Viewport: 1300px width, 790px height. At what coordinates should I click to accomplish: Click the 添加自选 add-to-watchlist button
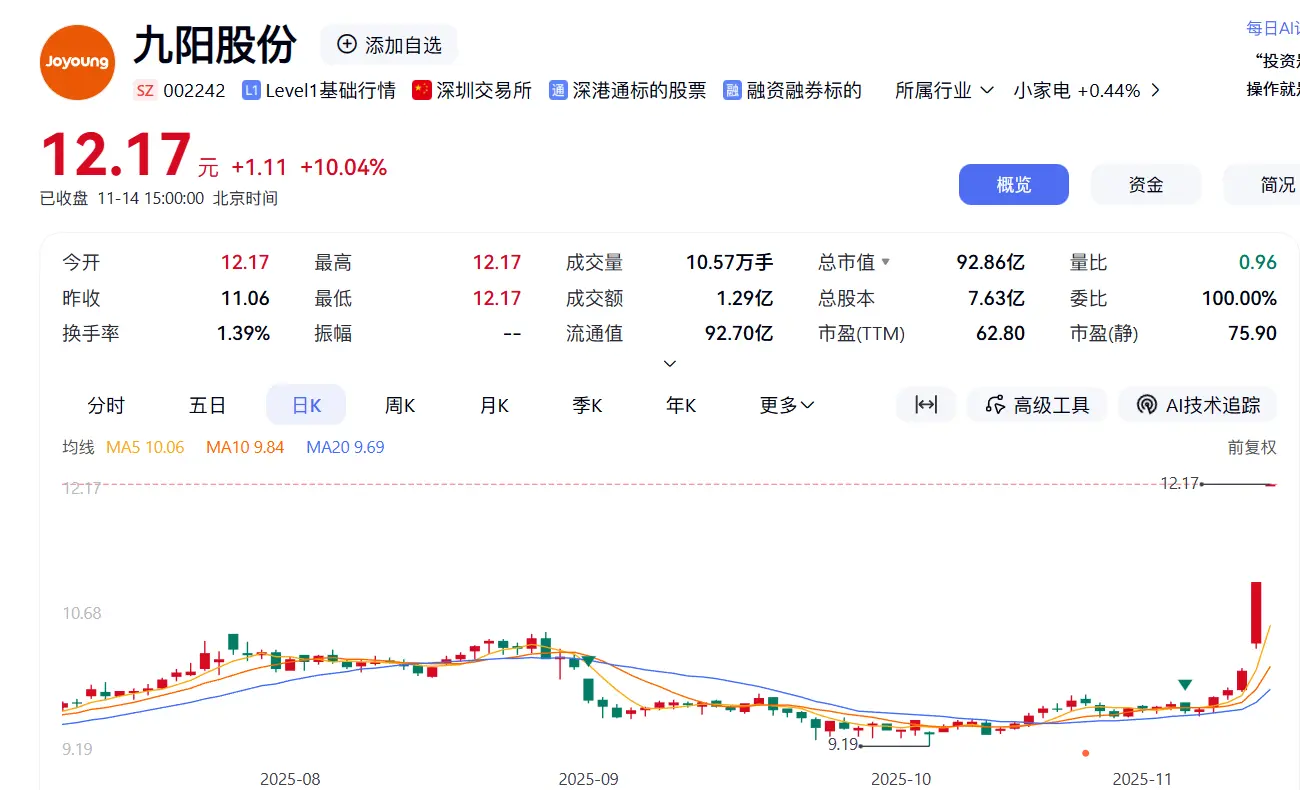click(388, 44)
